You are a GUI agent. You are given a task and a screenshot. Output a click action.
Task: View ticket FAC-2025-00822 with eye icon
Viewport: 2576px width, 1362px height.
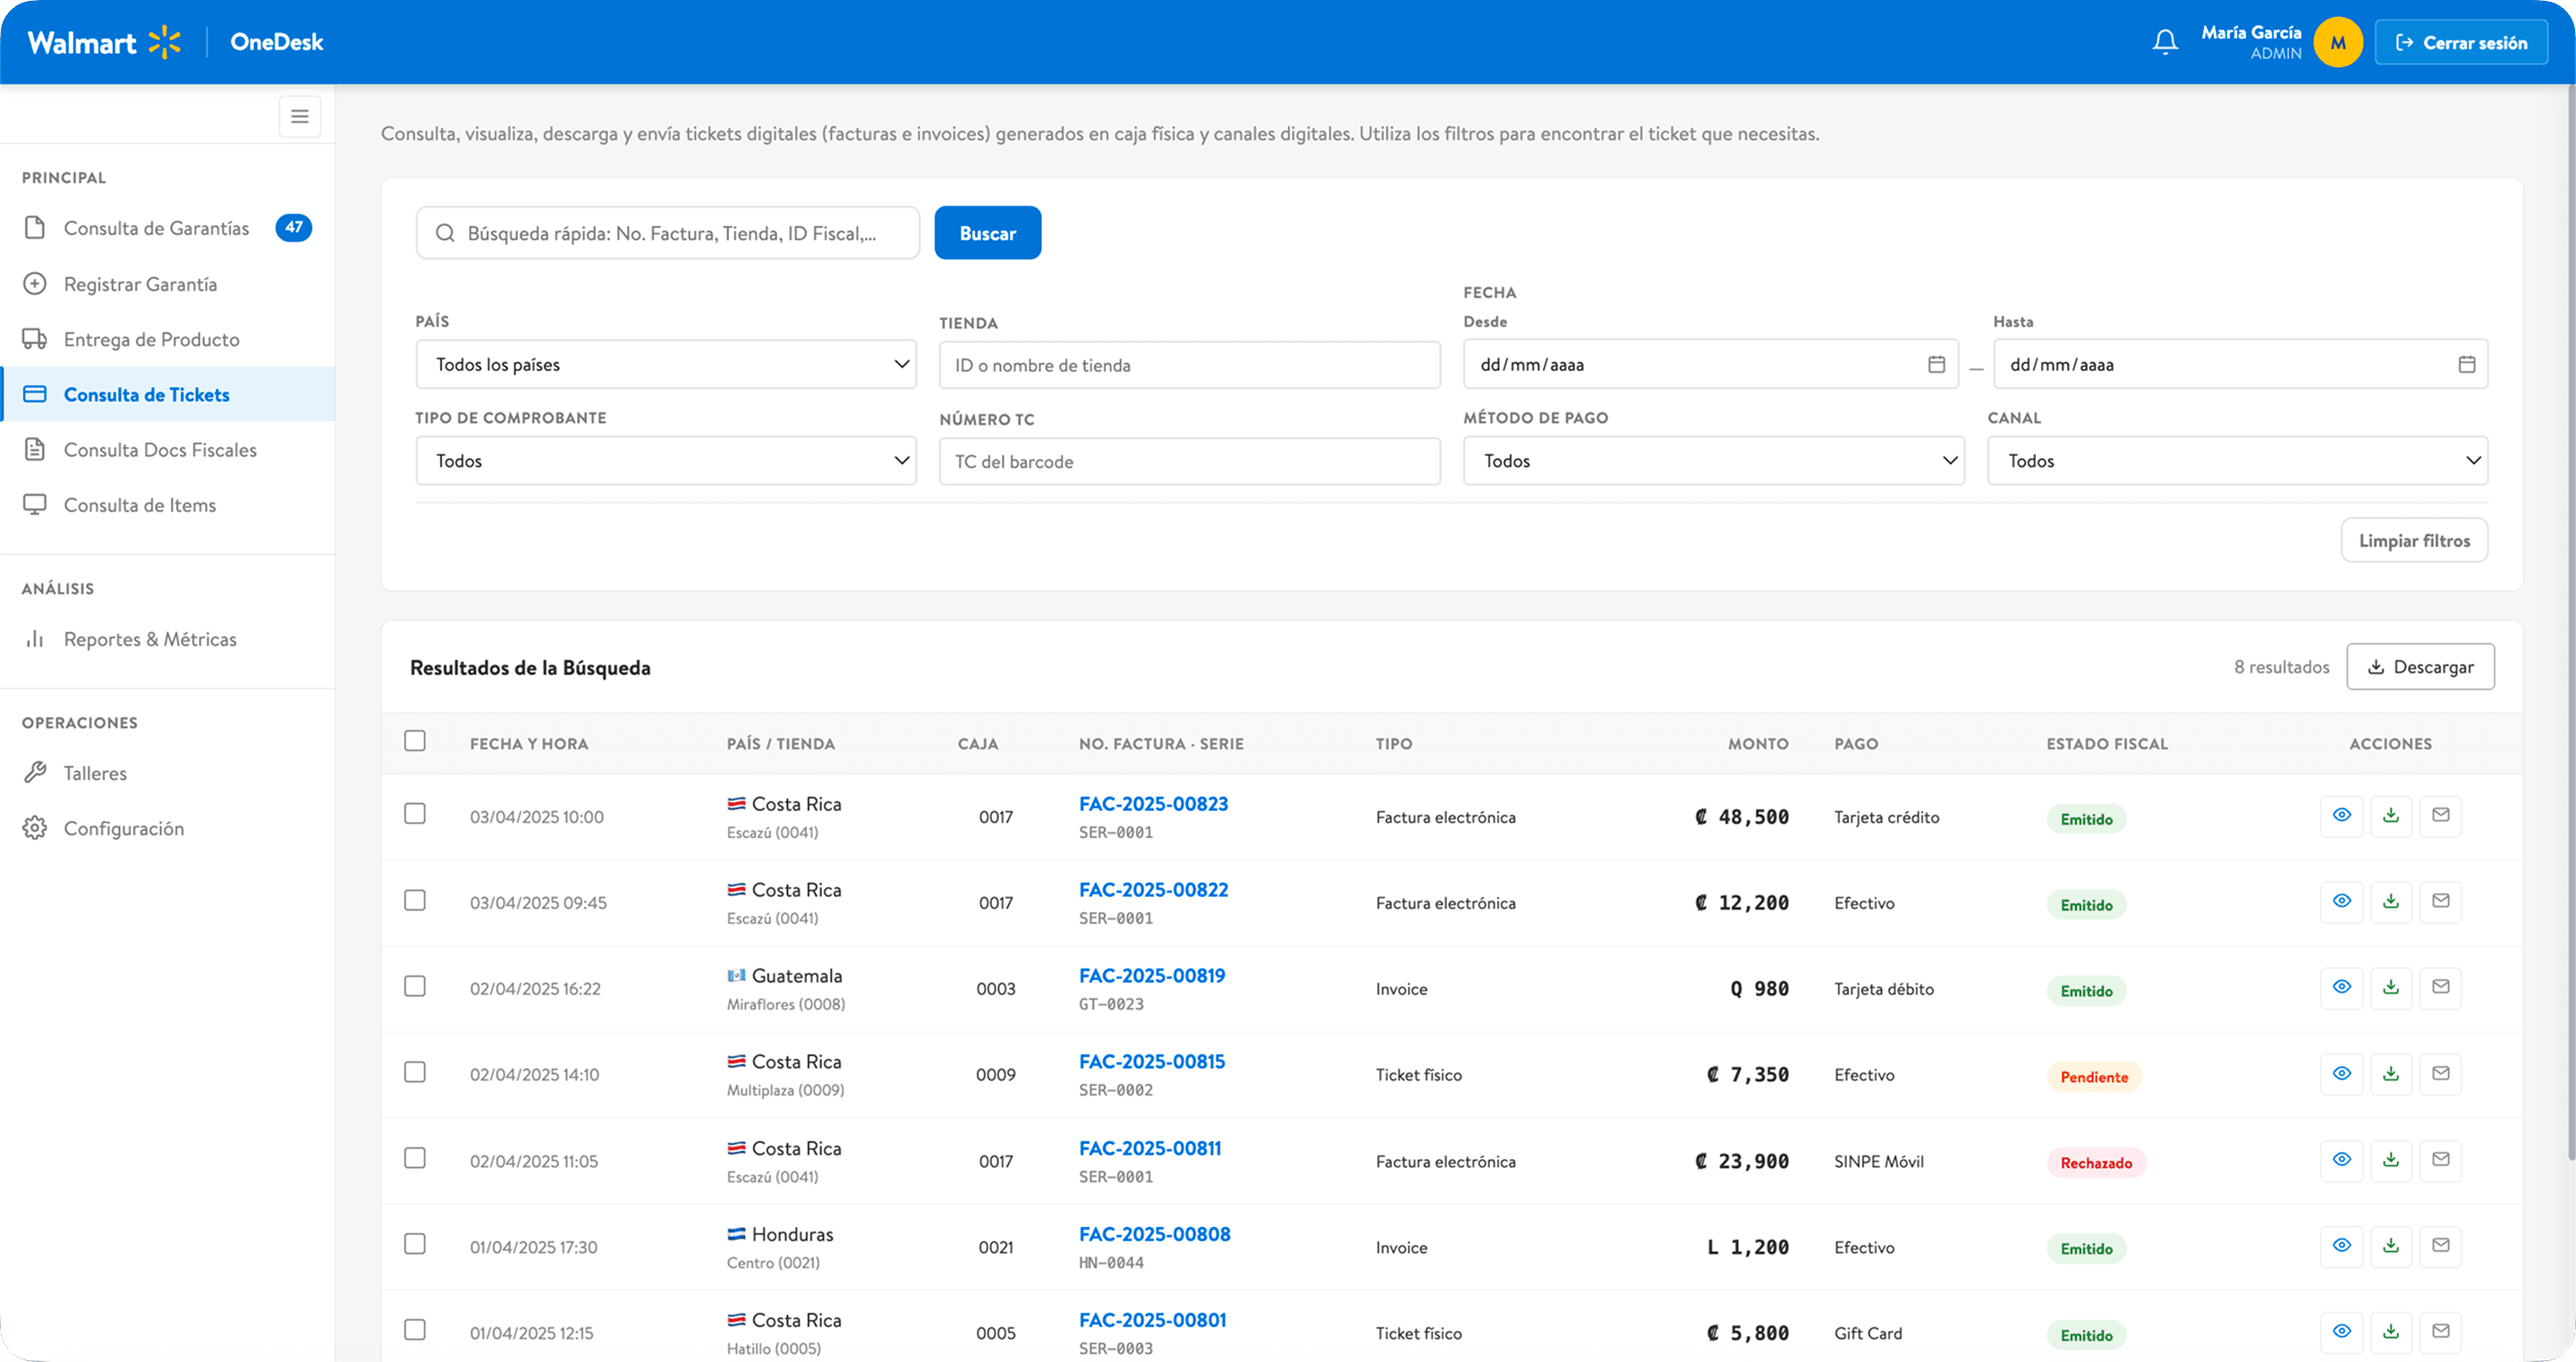click(x=2341, y=901)
